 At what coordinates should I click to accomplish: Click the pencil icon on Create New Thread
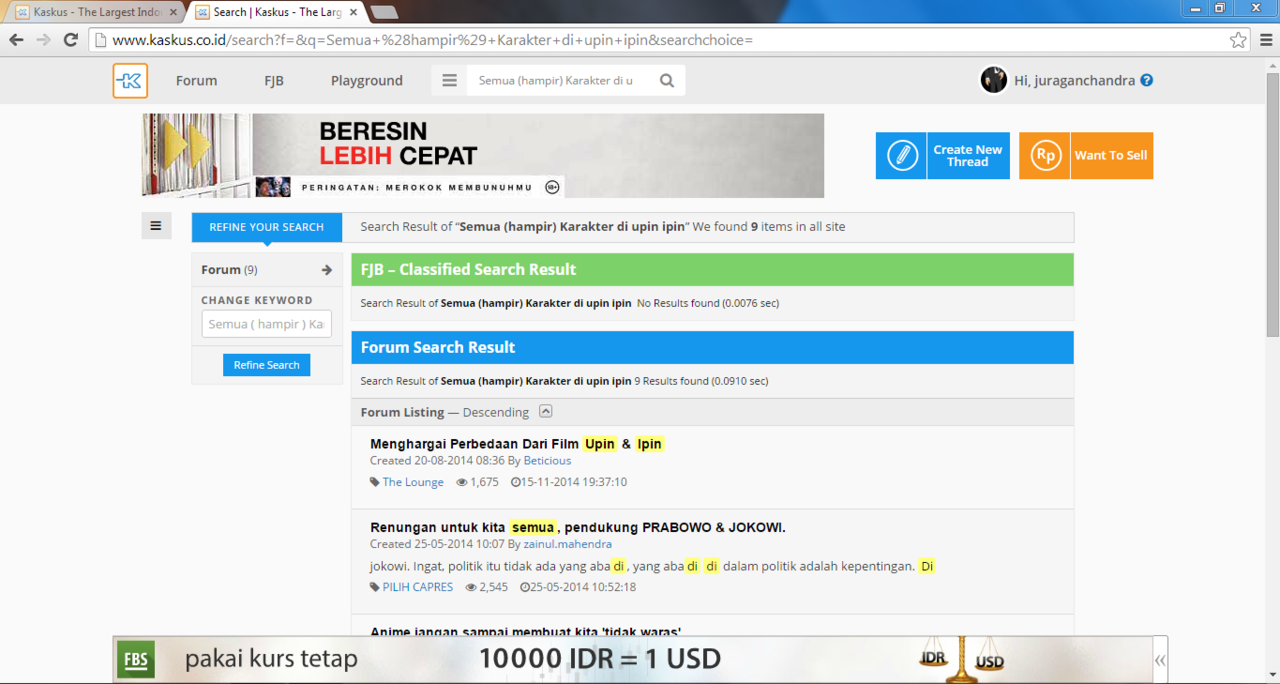click(x=902, y=156)
